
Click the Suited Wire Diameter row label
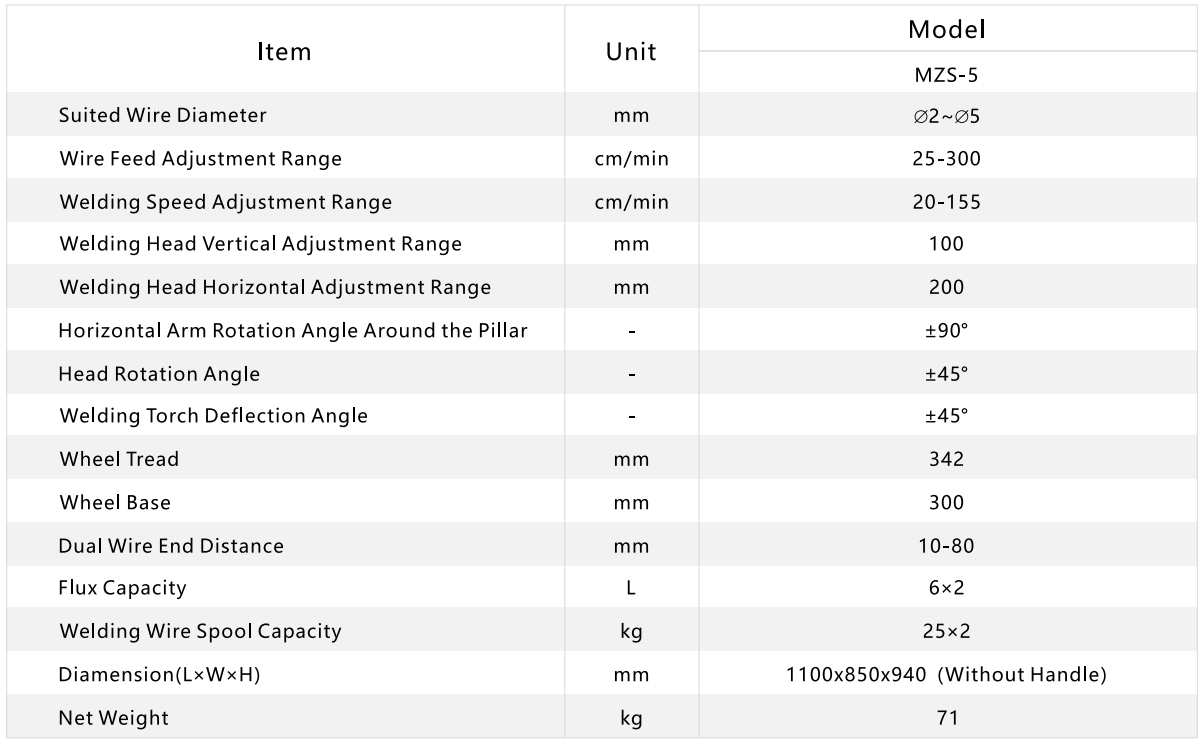click(x=163, y=115)
